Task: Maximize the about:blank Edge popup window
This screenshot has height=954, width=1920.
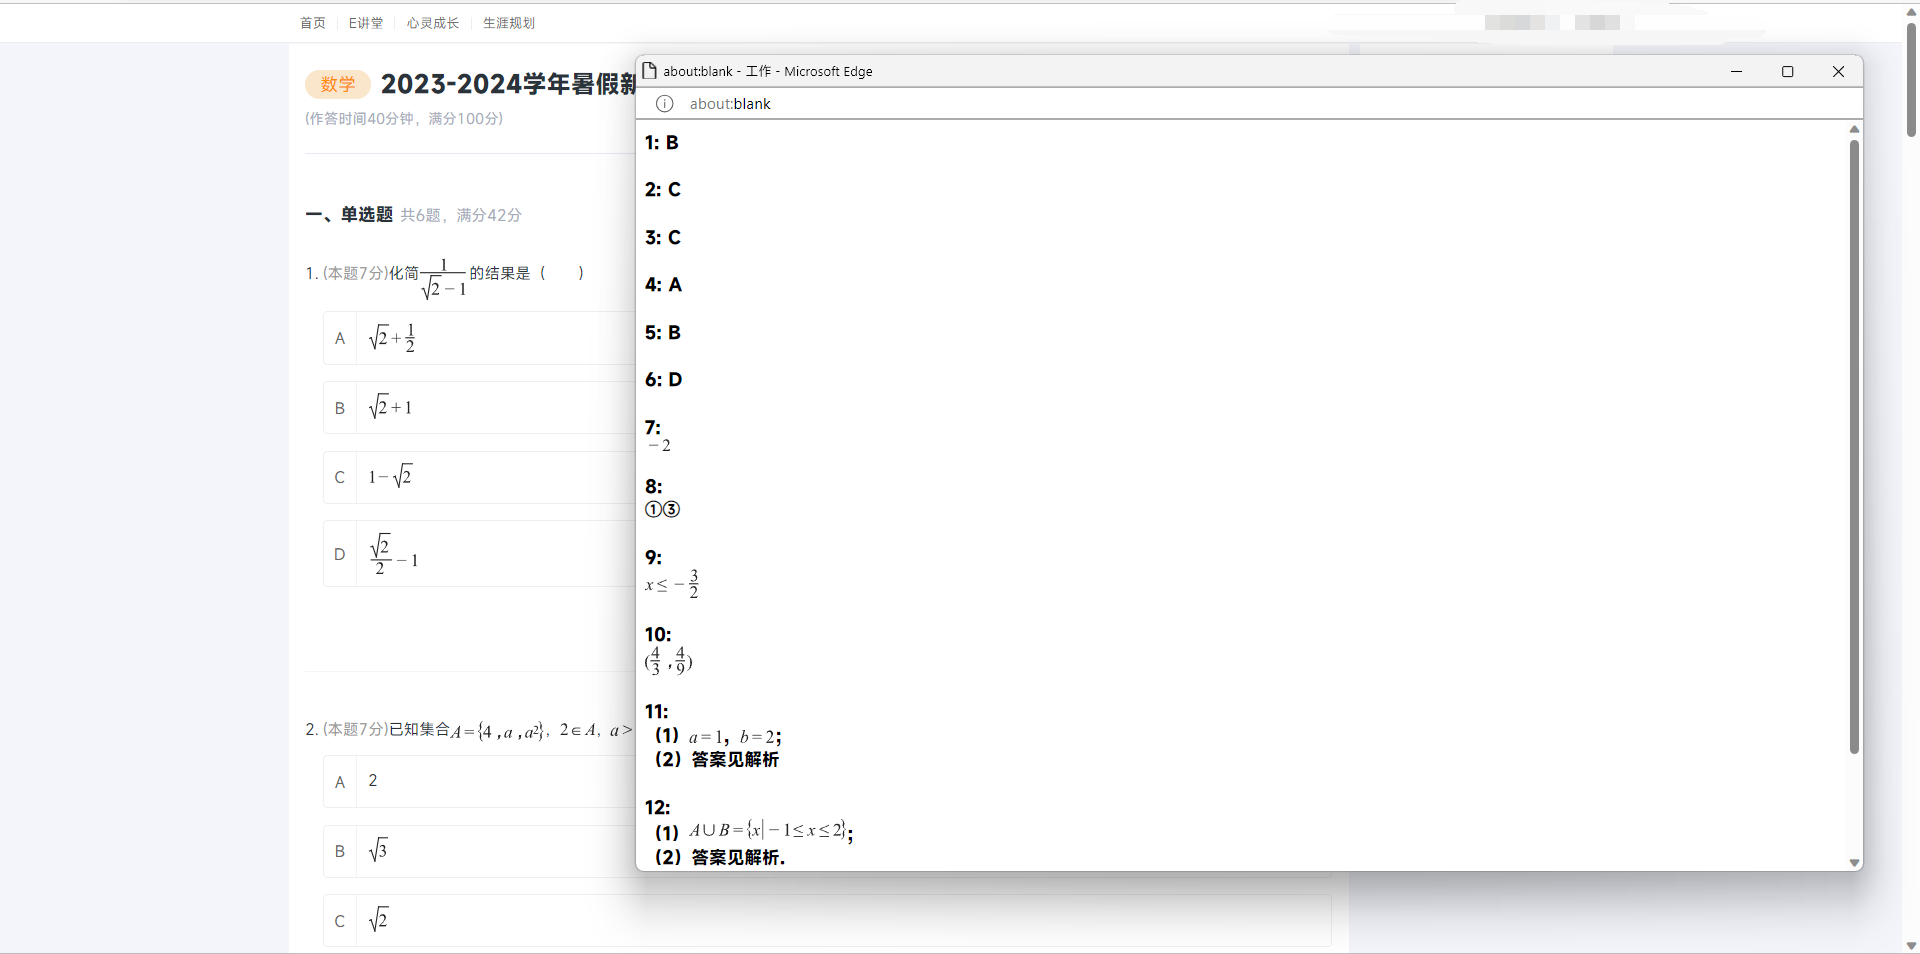Action: [1787, 71]
